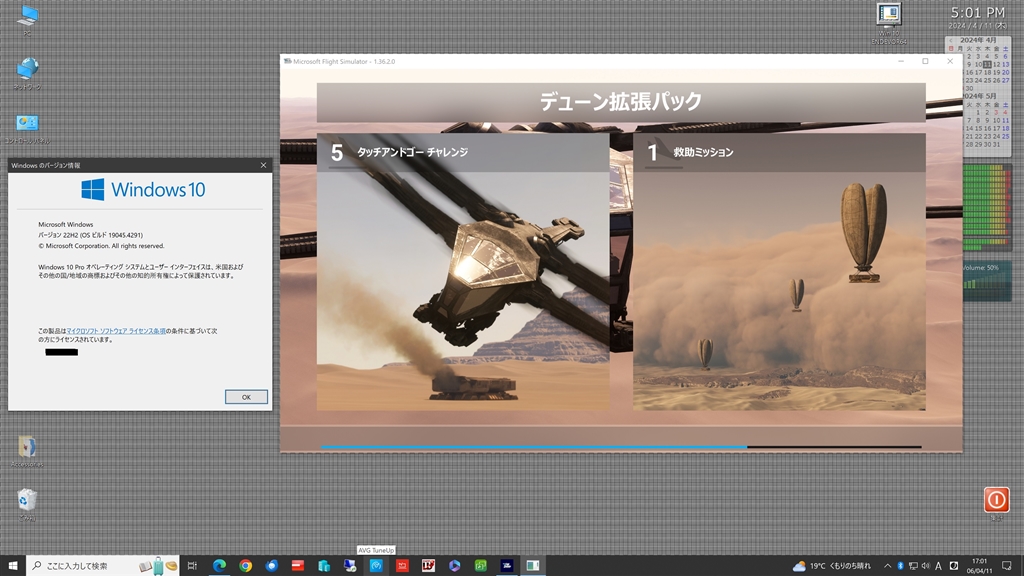The width and height of the screenshot is (1024, 576).
Task: Launch Microsoft Edge from the taskbar
Action: [x=219, y=565]
